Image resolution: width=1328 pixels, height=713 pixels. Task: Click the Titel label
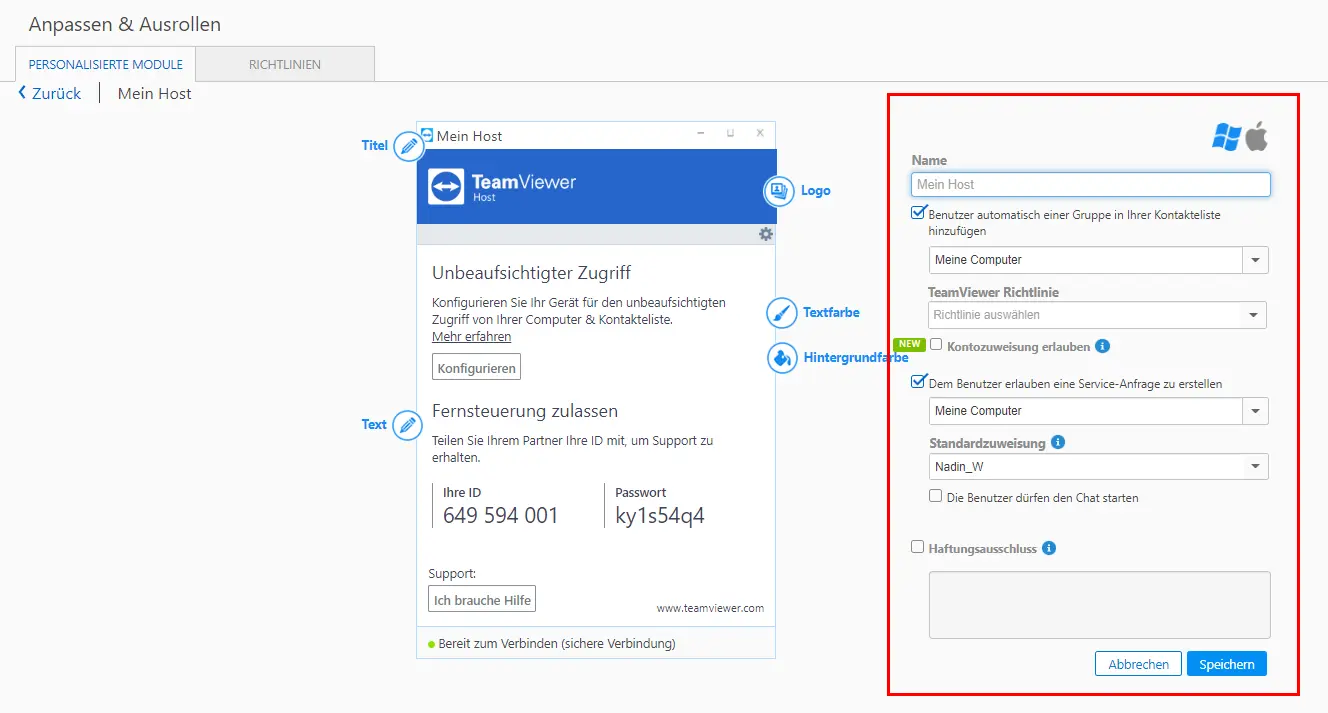[375, 146]
